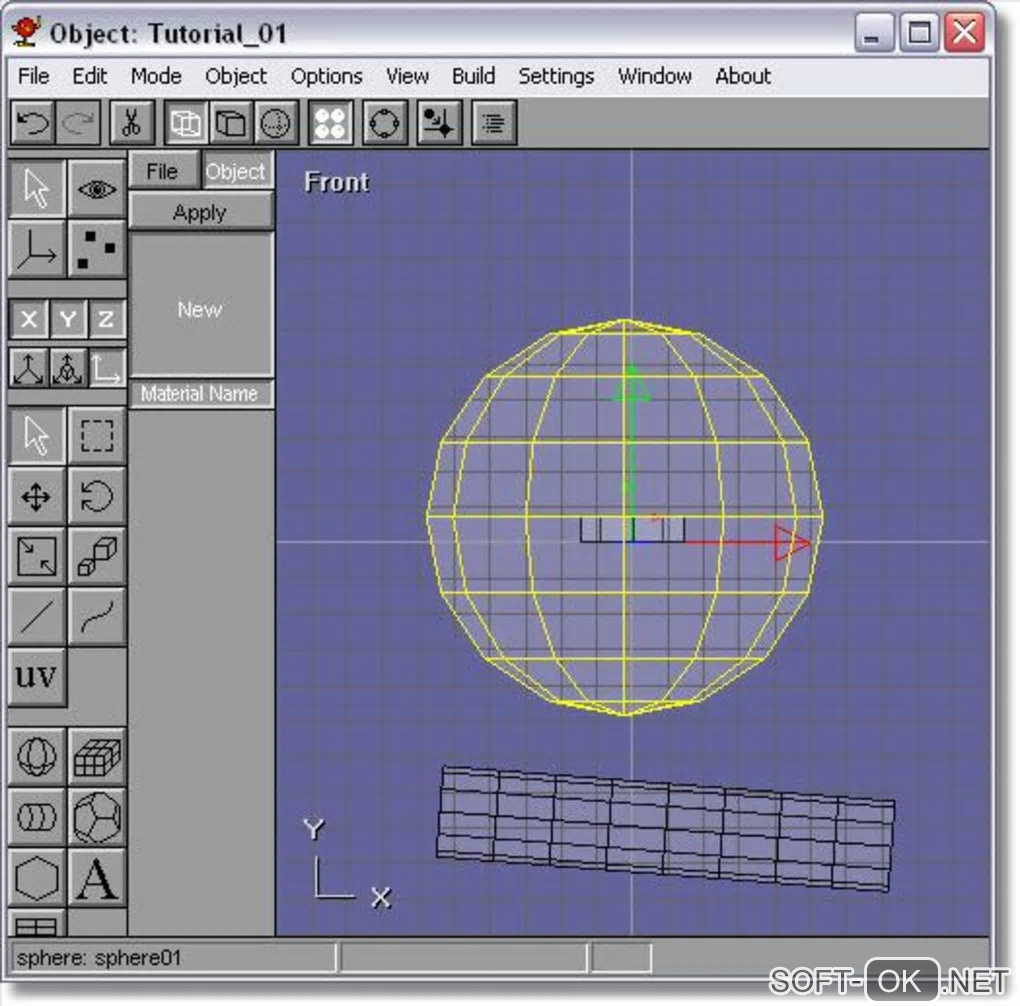Create a Cylinder primitive

point(37,817)
